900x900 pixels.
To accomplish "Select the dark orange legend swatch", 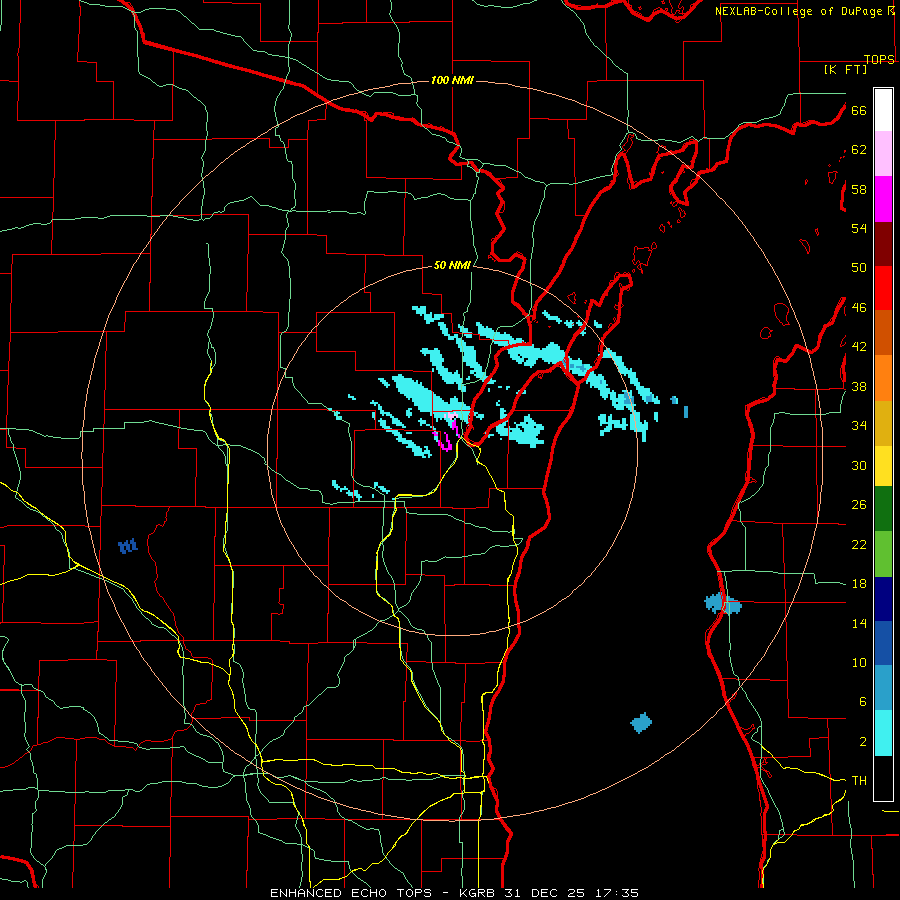I will [x=883, y=332].
